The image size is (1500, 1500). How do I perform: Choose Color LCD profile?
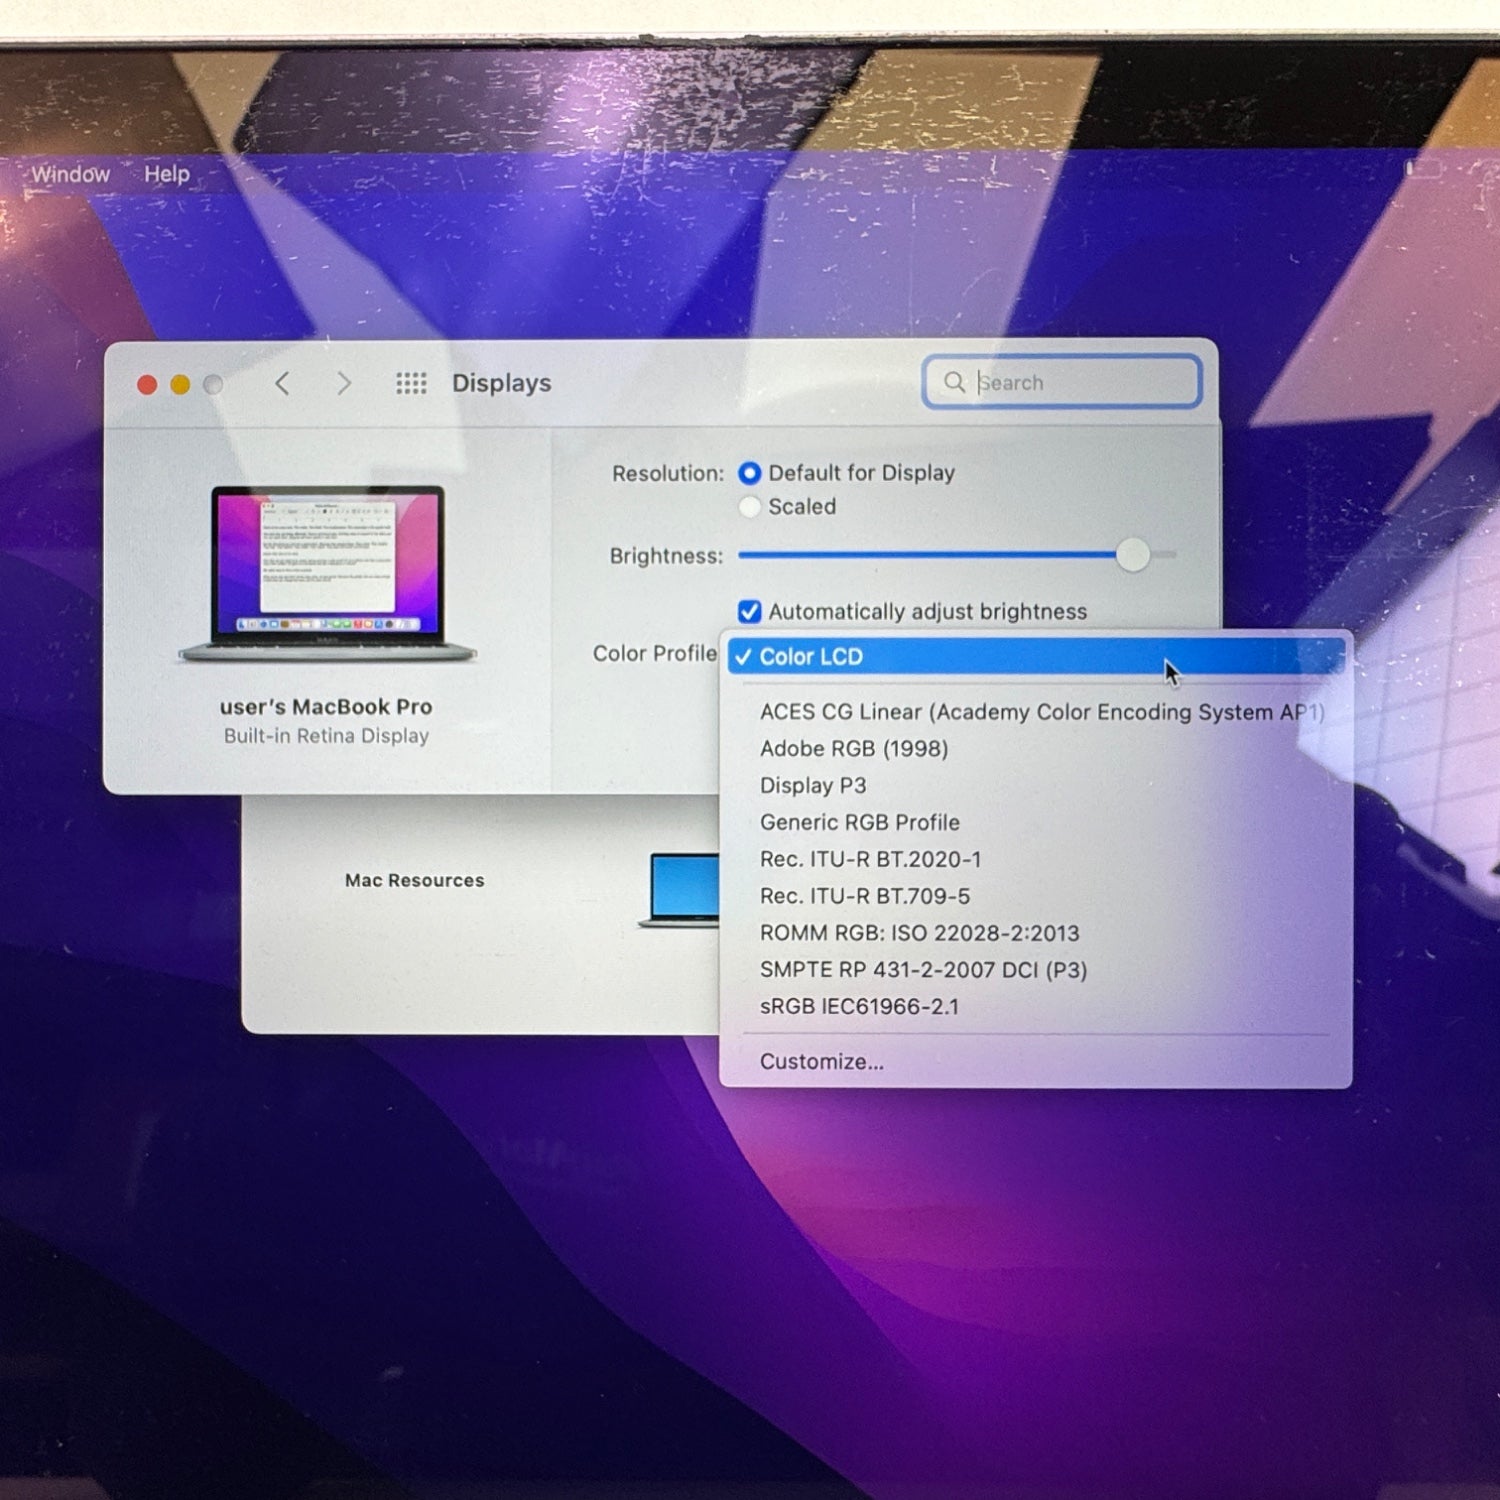click(x=1036, y=657)
